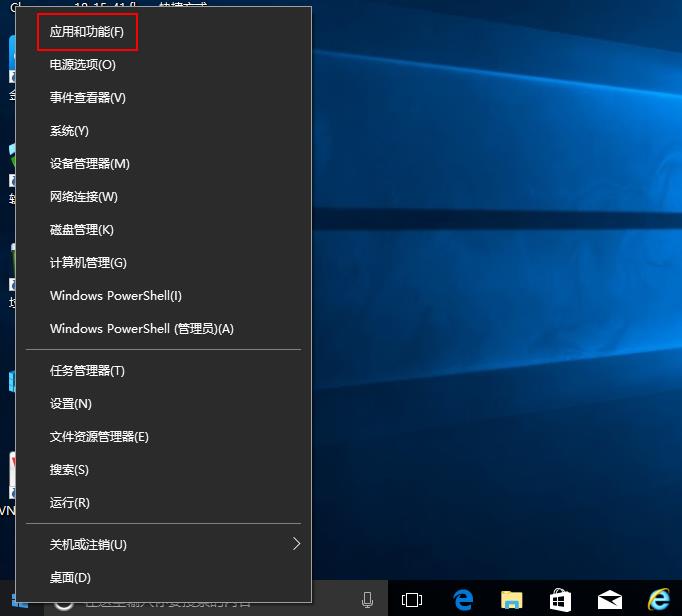Expand the 关机或注销(U) submenu arrow
This screenshot has height=616, width=682.
click(x=296, y=544)
